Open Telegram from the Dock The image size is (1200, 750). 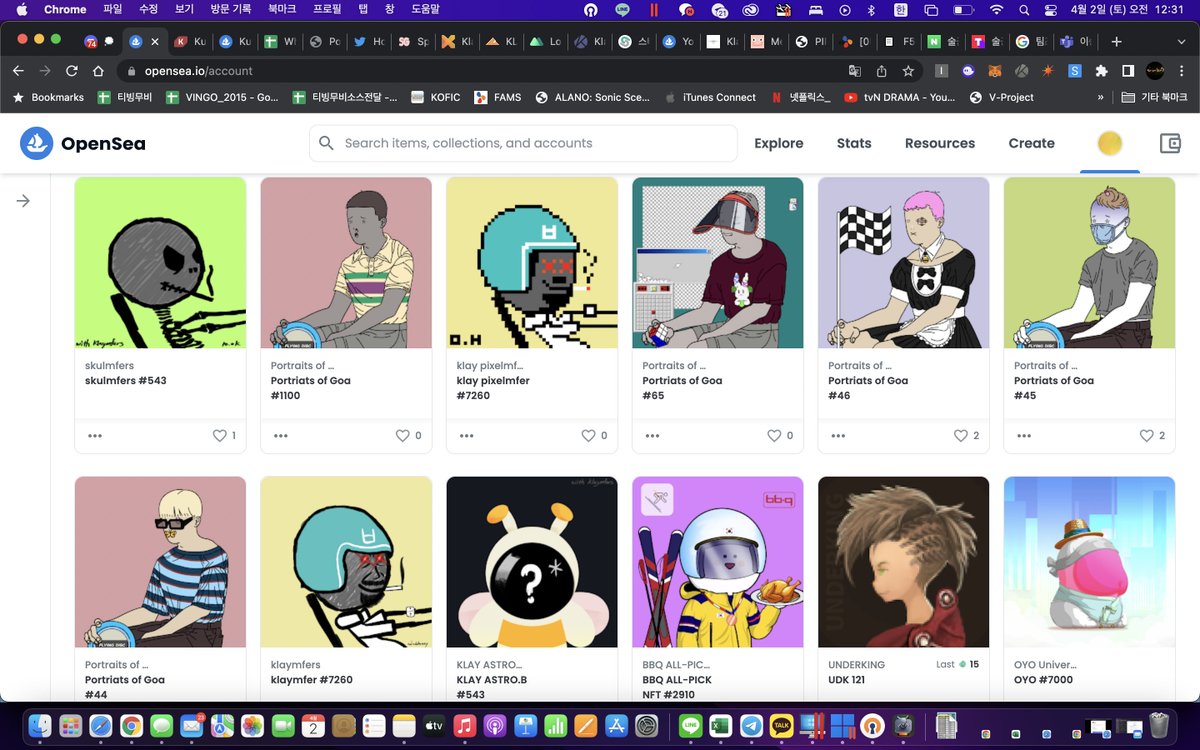point(751,725)
